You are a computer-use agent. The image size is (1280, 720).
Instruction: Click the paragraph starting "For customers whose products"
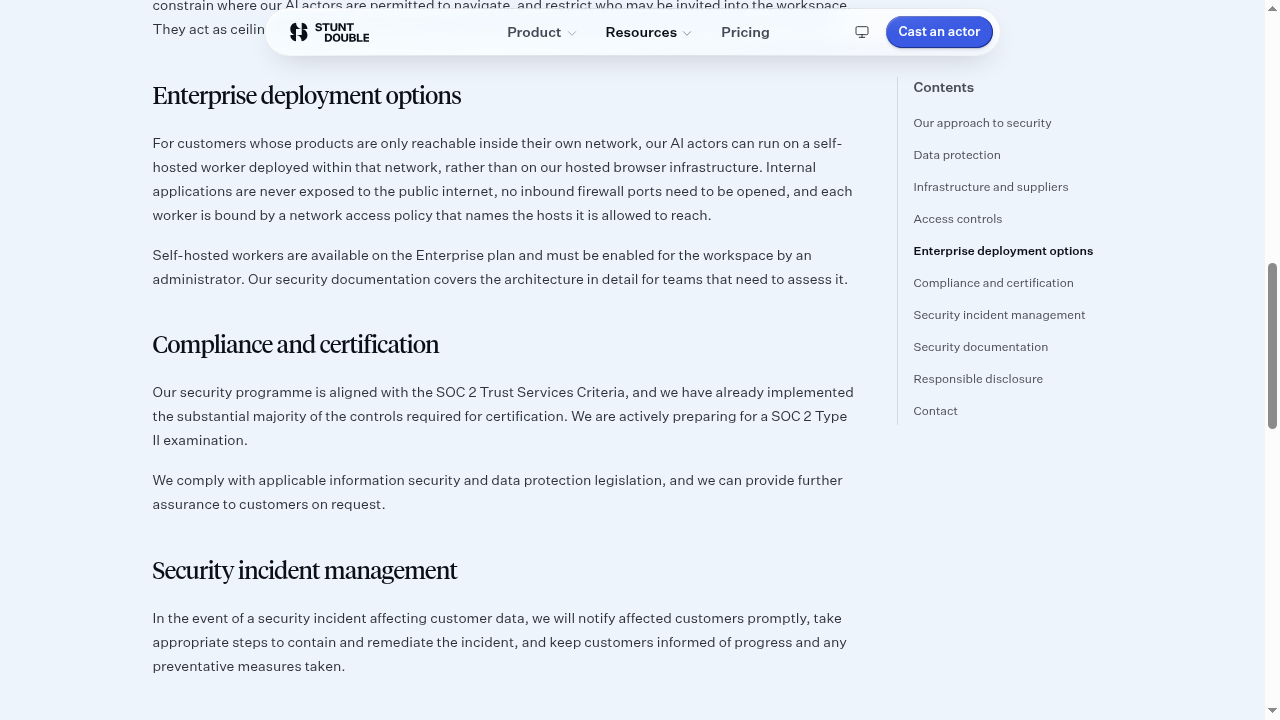coord(503,179)
